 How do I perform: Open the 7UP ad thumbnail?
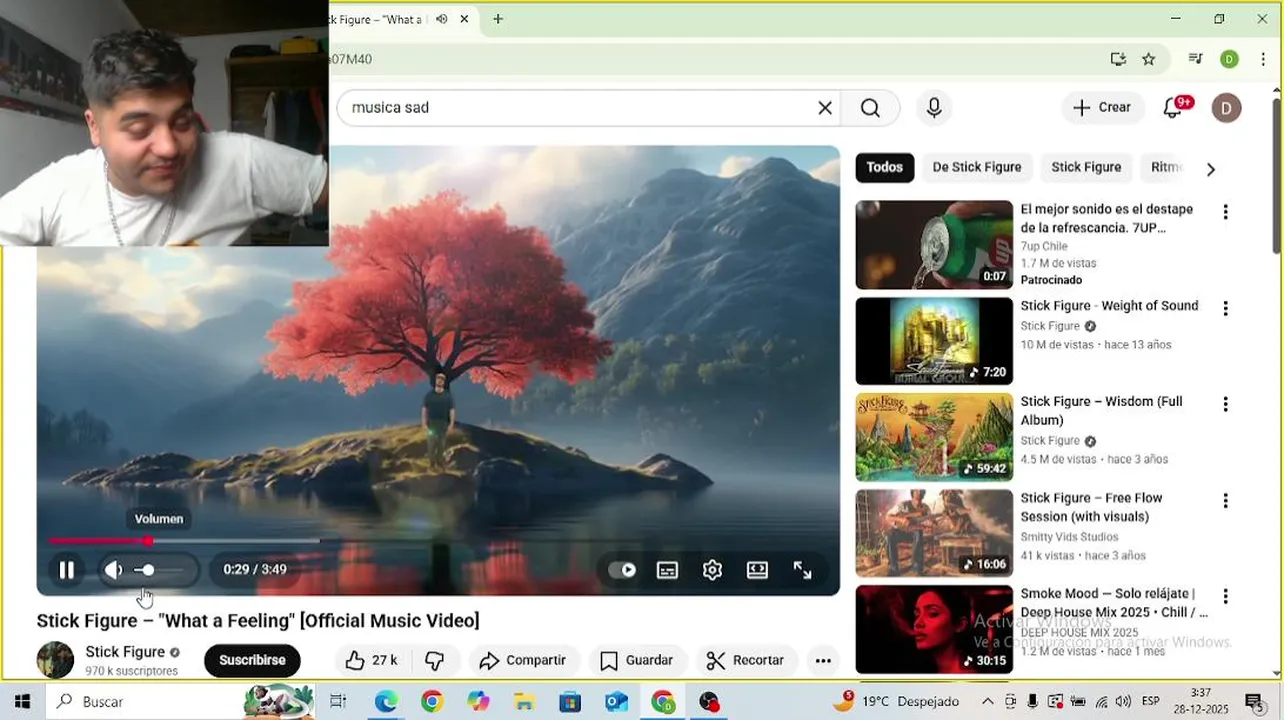pos(934,245)
